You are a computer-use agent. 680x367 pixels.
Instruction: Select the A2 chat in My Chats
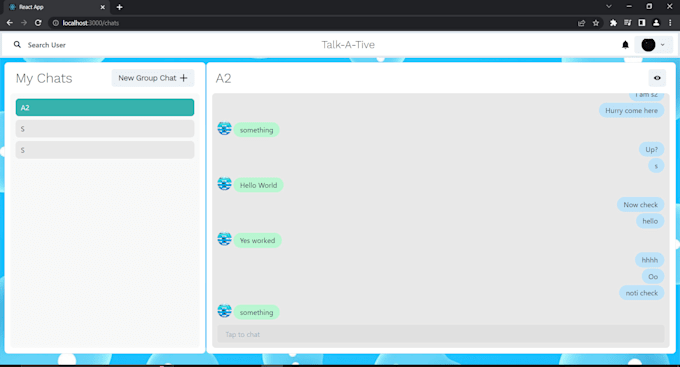[x=105, y=108]
